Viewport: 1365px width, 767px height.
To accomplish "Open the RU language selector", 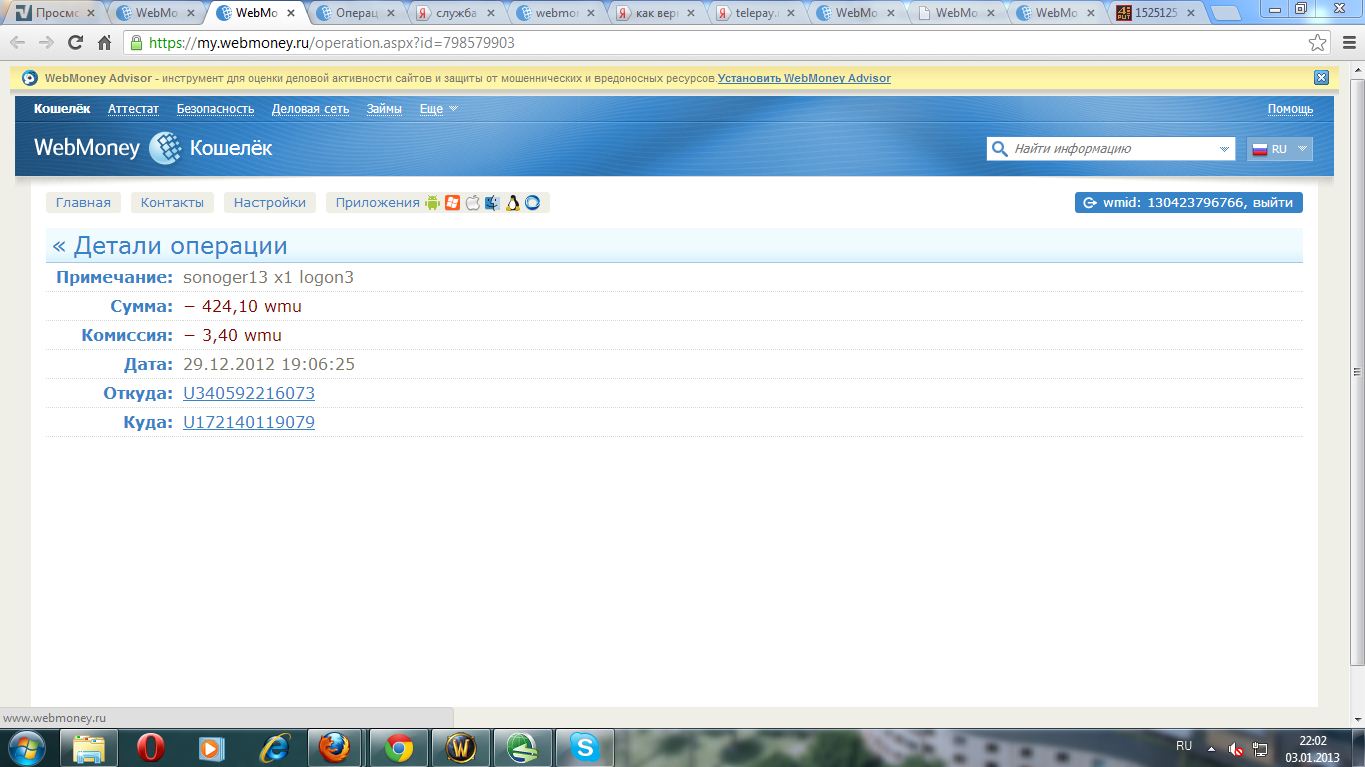I will 1280,149.
